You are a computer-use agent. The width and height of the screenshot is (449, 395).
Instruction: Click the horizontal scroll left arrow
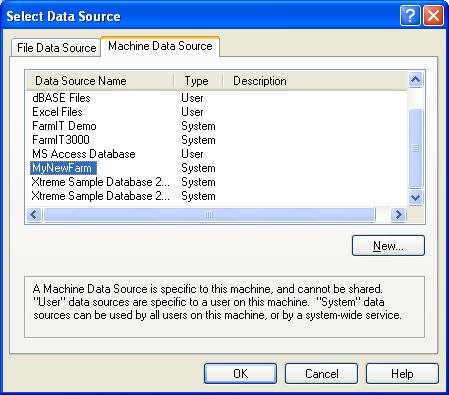(34, 215)
